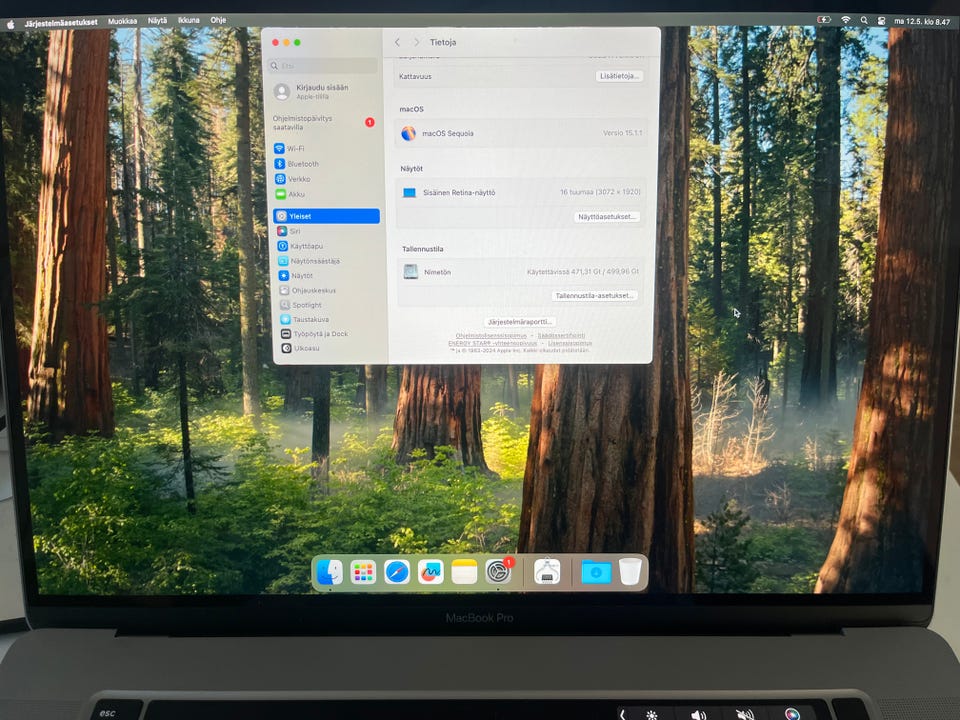Close the System Settings window
Viewport: 960px width, 720px height.
(276, 42)
